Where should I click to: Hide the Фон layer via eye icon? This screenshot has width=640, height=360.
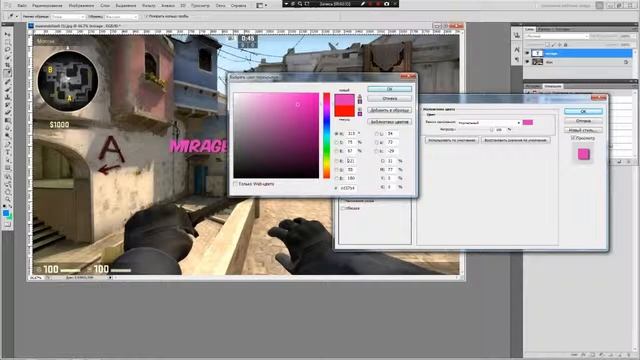[527, 62]
